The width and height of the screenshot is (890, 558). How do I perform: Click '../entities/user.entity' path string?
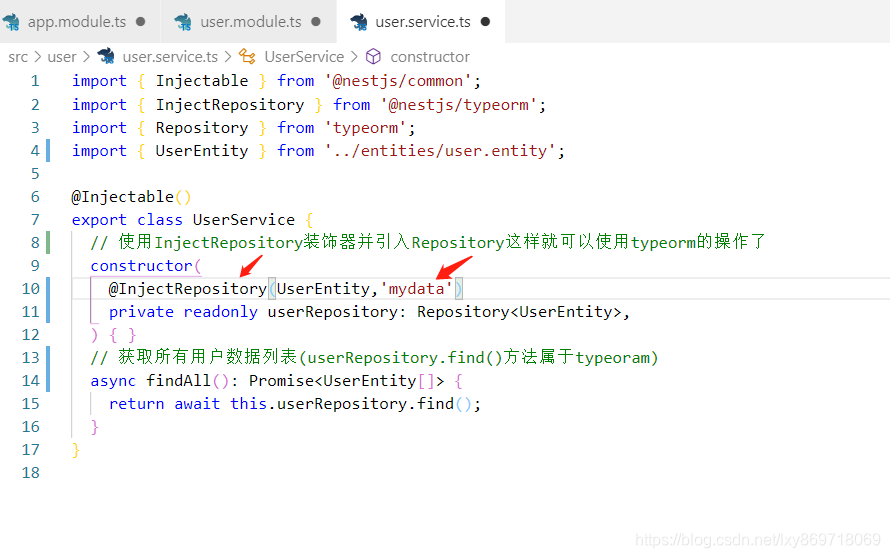[440, 151]
